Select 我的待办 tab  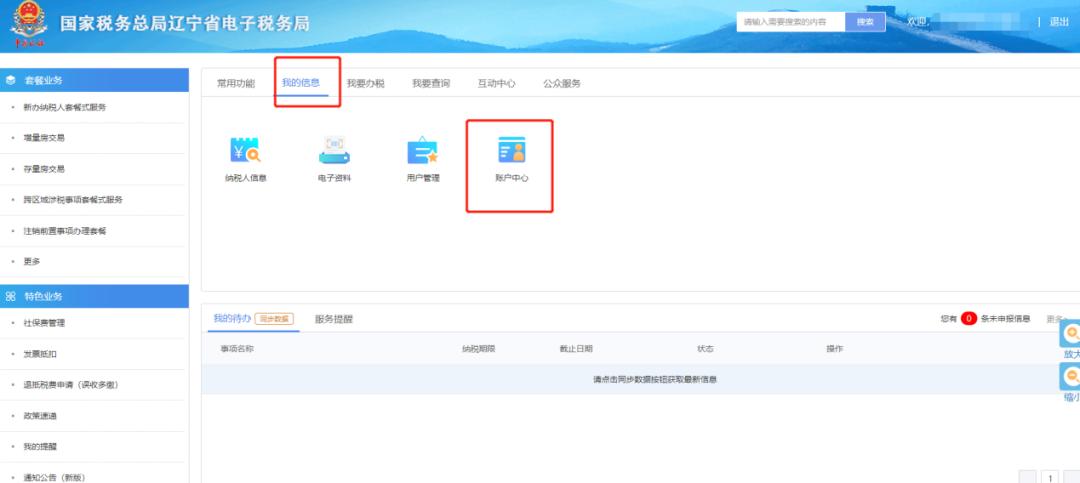pyautogui.click(x=232, y=318)
